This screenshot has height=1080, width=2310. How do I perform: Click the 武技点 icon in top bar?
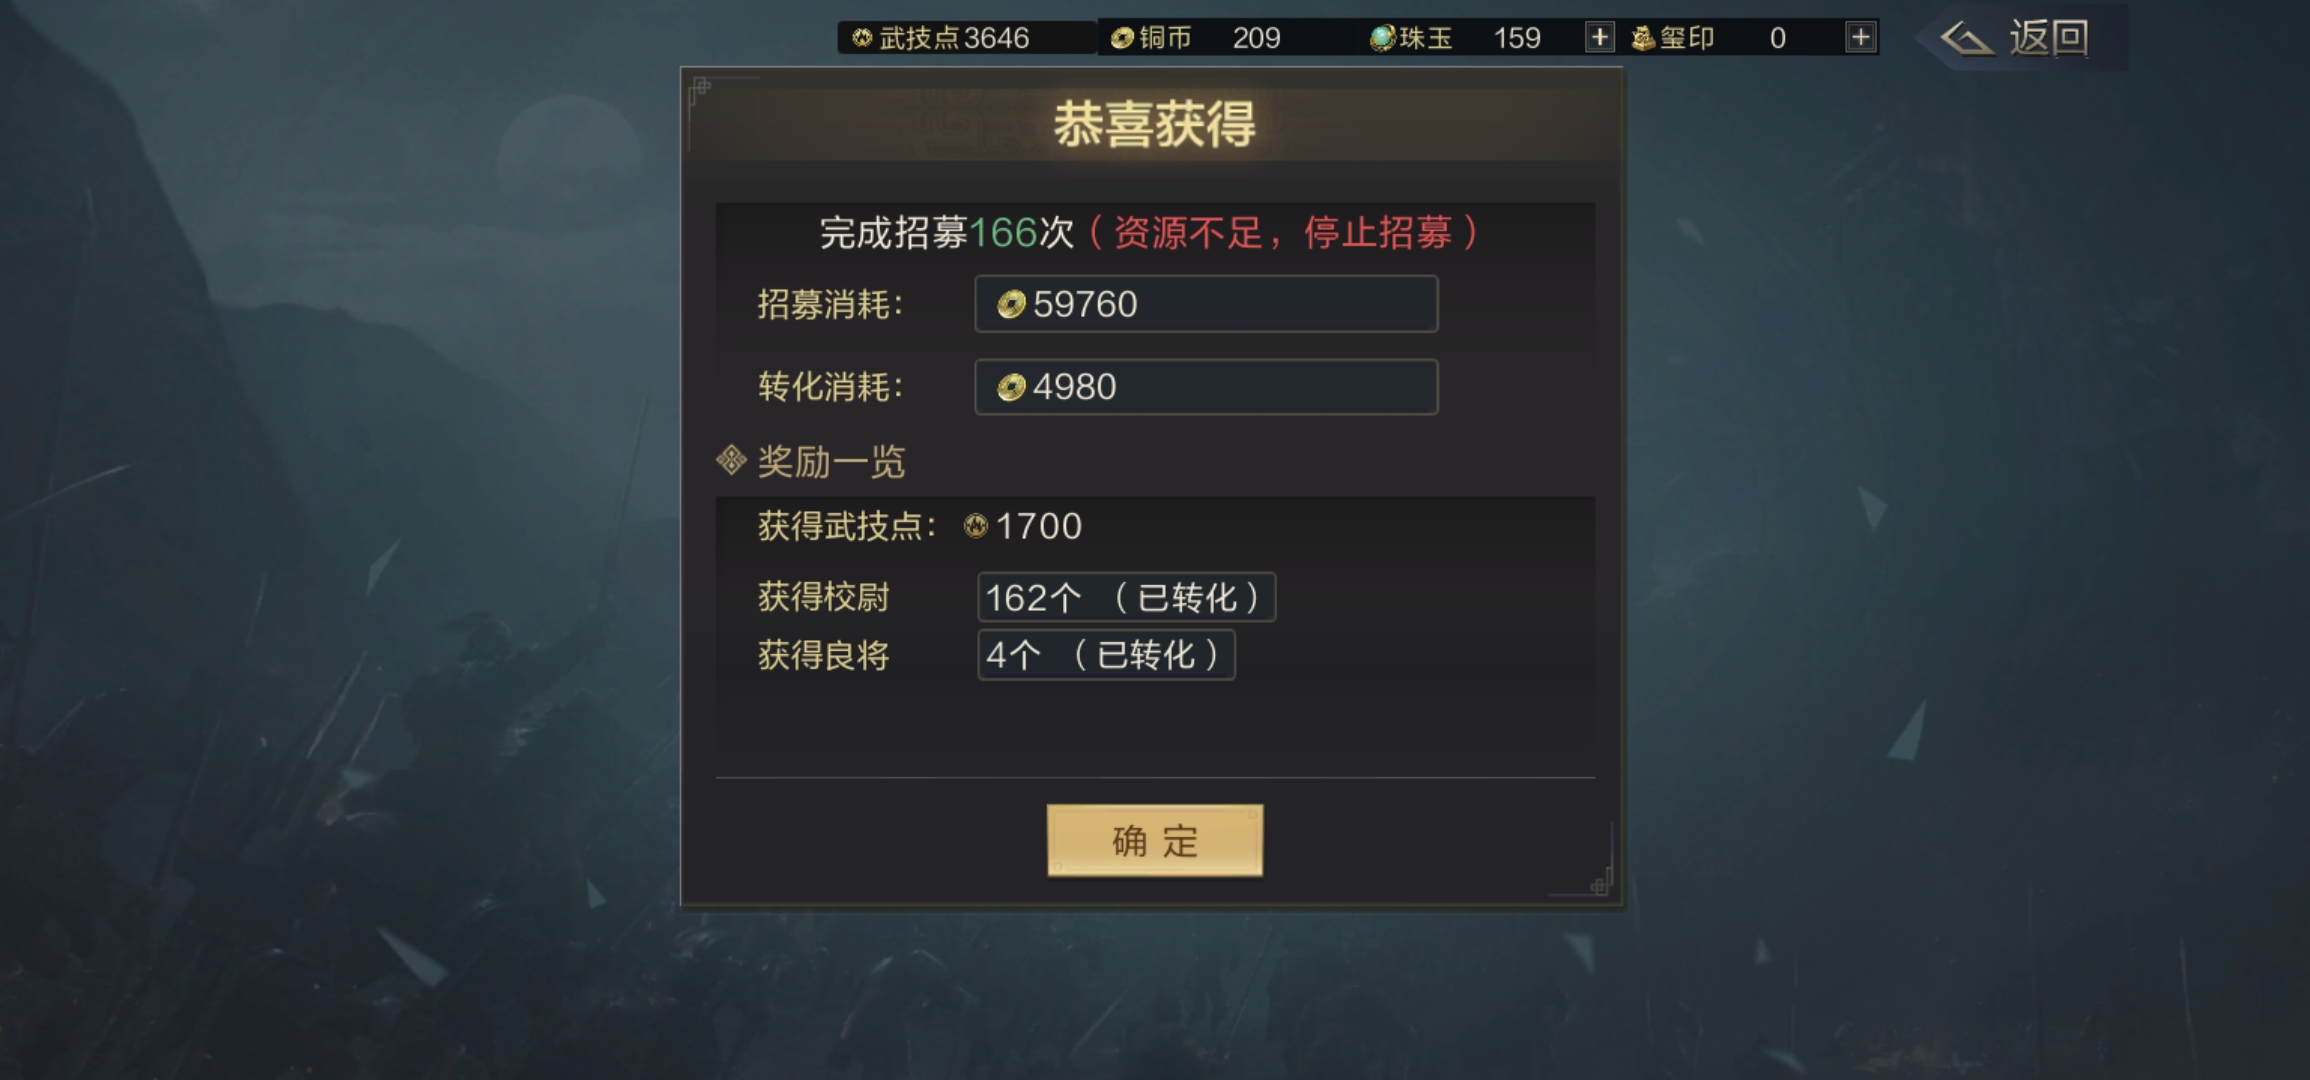862,38
